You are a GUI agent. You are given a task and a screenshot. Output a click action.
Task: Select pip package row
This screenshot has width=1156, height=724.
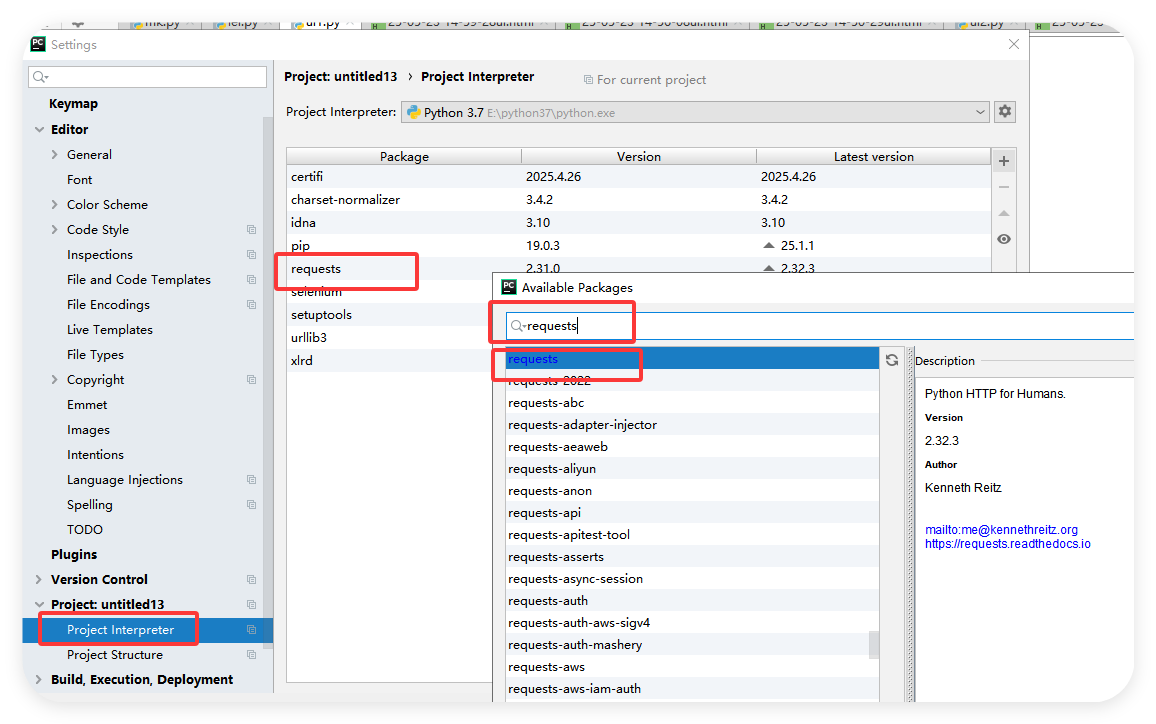638,246
